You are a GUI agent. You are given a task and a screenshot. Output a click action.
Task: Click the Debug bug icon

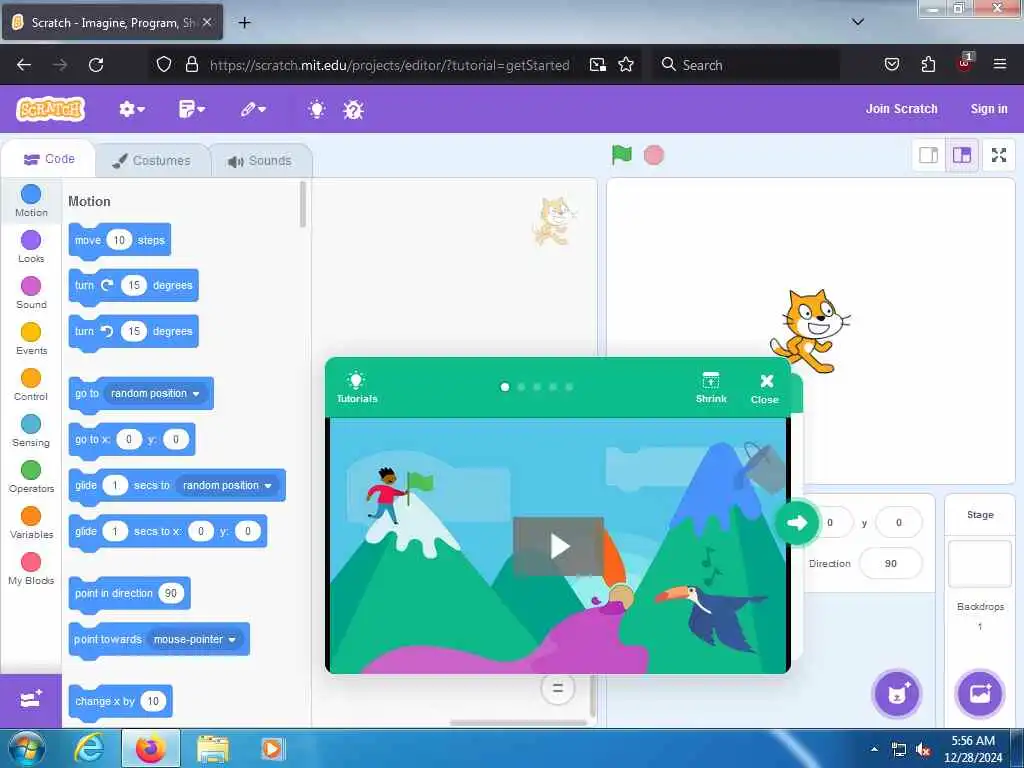(353, 109)
